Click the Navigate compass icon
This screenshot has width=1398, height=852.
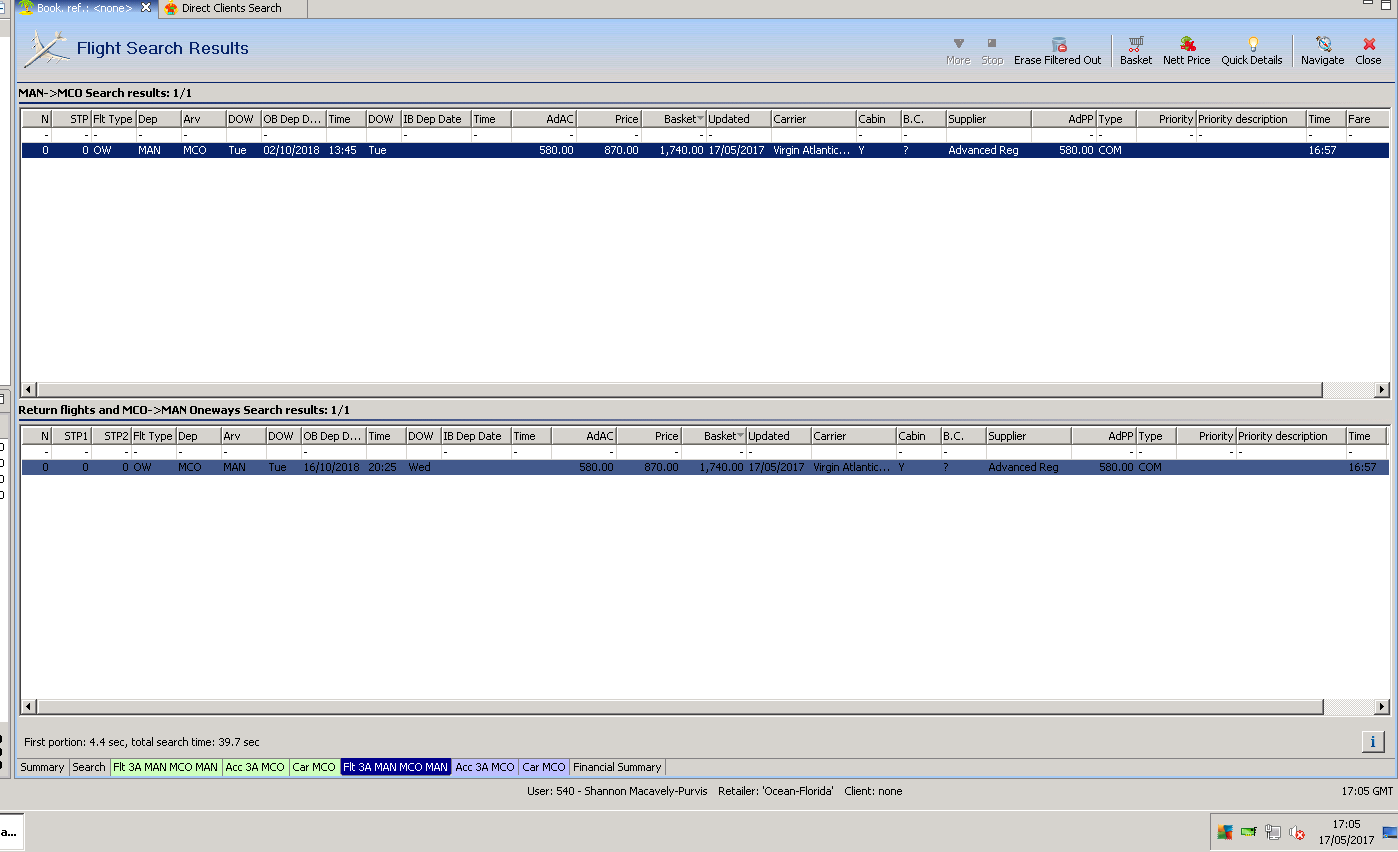[1323, 45]
